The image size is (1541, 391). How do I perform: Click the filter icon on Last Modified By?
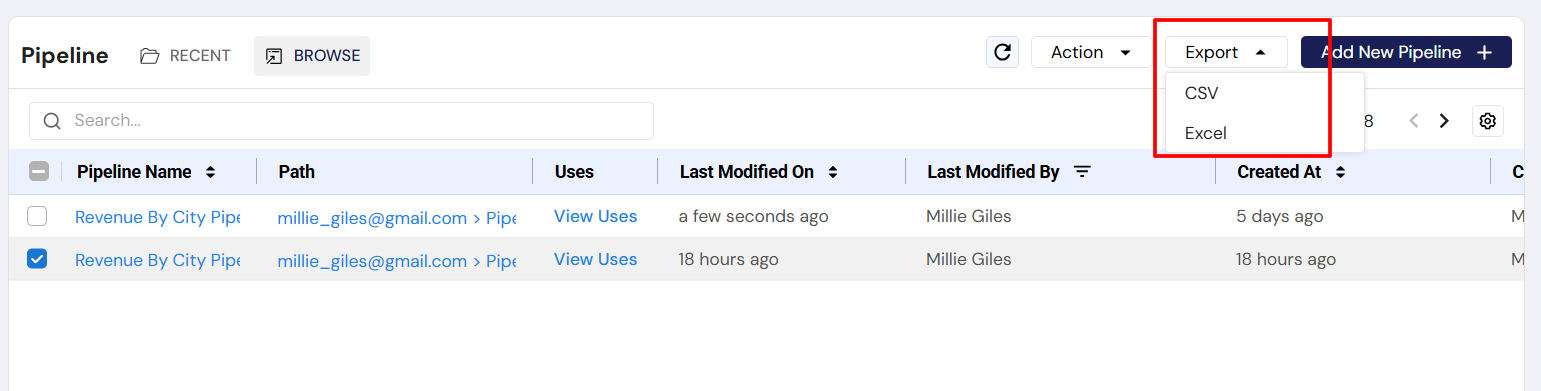click(1081, 172)
